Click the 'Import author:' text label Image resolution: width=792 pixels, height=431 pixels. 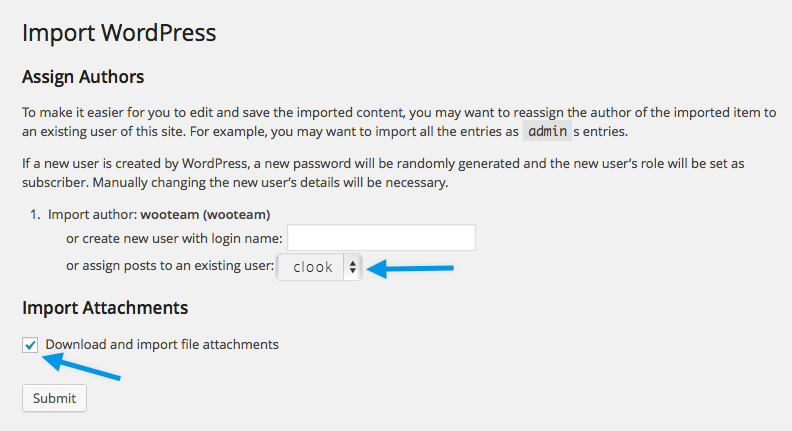[92, 214]
